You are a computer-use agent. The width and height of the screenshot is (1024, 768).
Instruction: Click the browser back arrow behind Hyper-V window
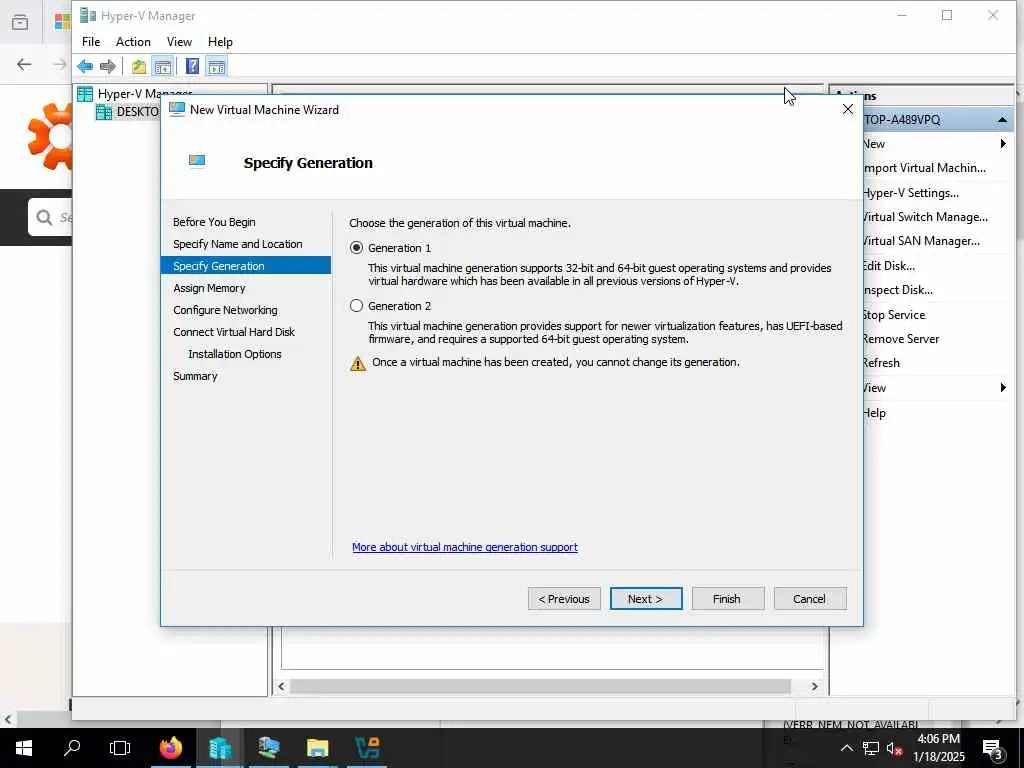24,64
